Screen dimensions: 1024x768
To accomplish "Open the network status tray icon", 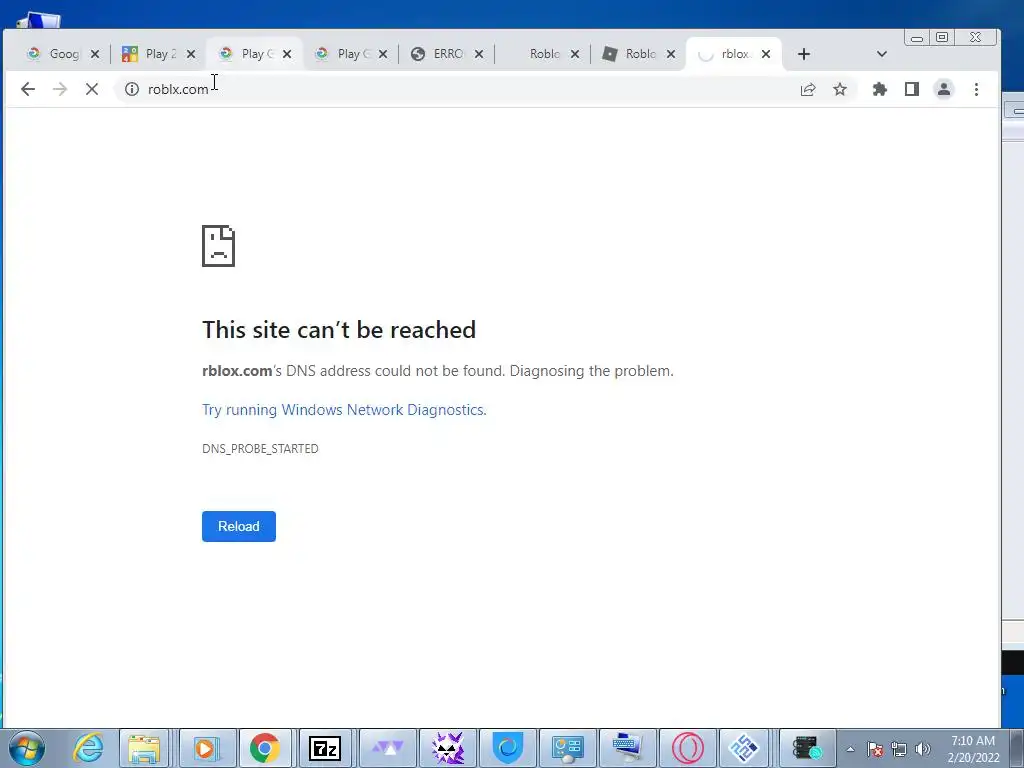I will tap(899, 749).
